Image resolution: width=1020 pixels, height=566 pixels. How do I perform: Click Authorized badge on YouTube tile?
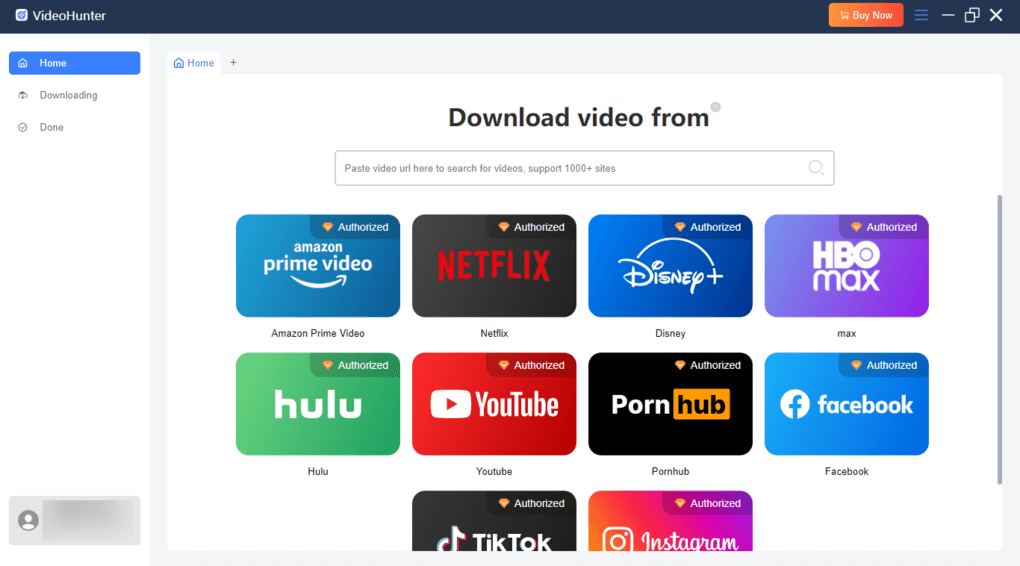(532, 365)
